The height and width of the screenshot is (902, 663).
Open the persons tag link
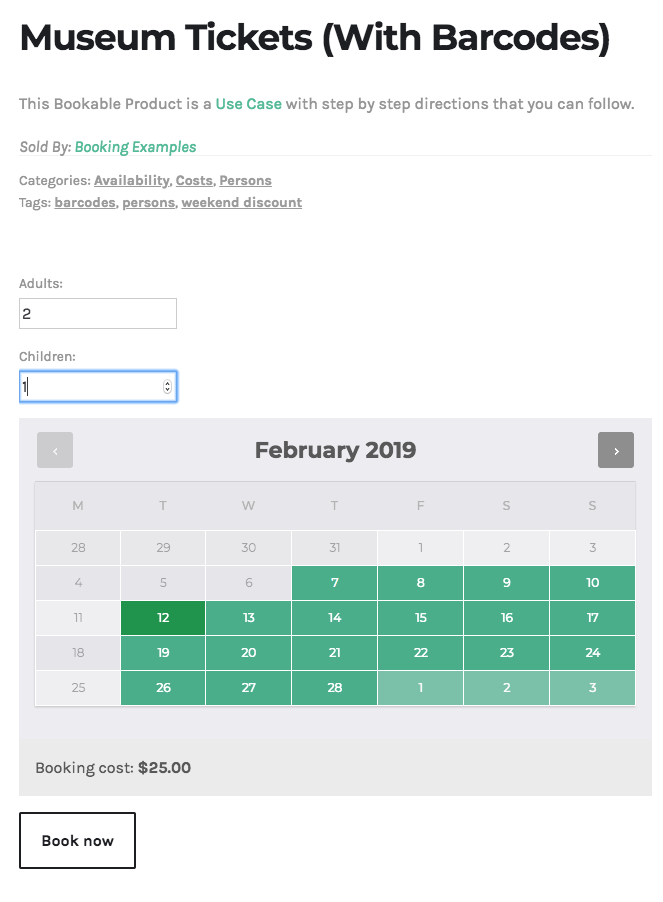(x=148, y=203)
